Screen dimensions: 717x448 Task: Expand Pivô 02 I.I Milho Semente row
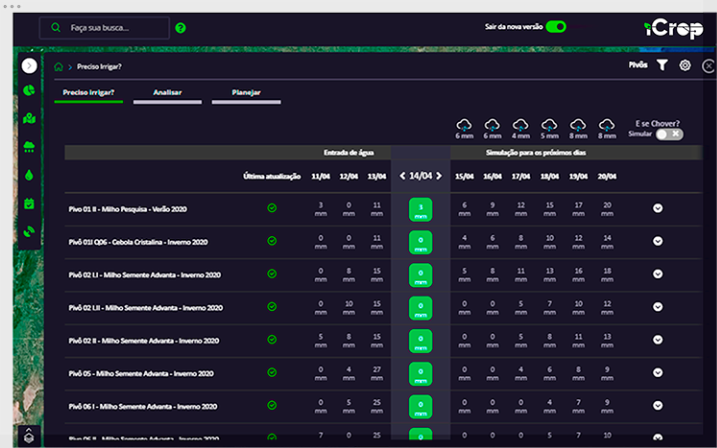[658, 274]
